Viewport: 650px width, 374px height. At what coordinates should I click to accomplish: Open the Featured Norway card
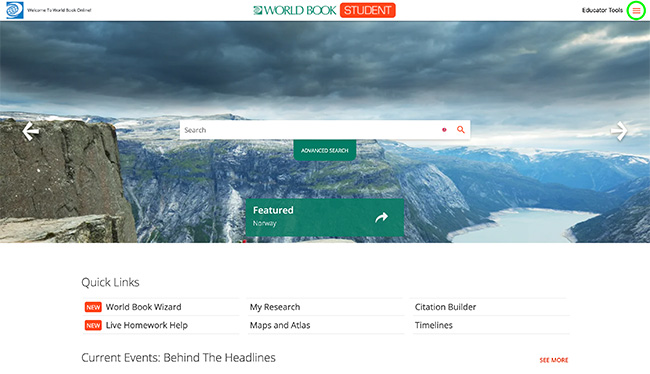click(325, 217)
